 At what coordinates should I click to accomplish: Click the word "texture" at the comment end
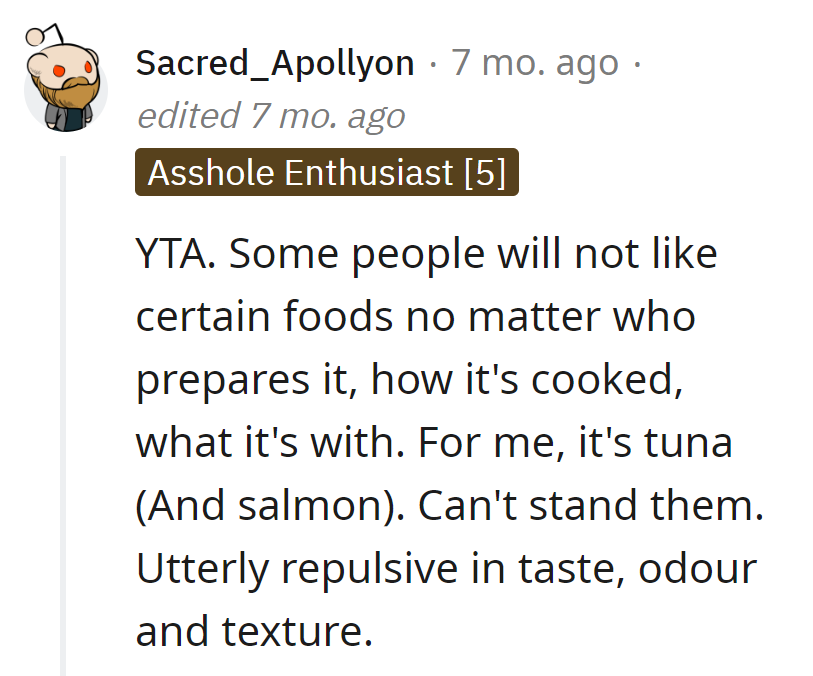(x=299, y=632)
